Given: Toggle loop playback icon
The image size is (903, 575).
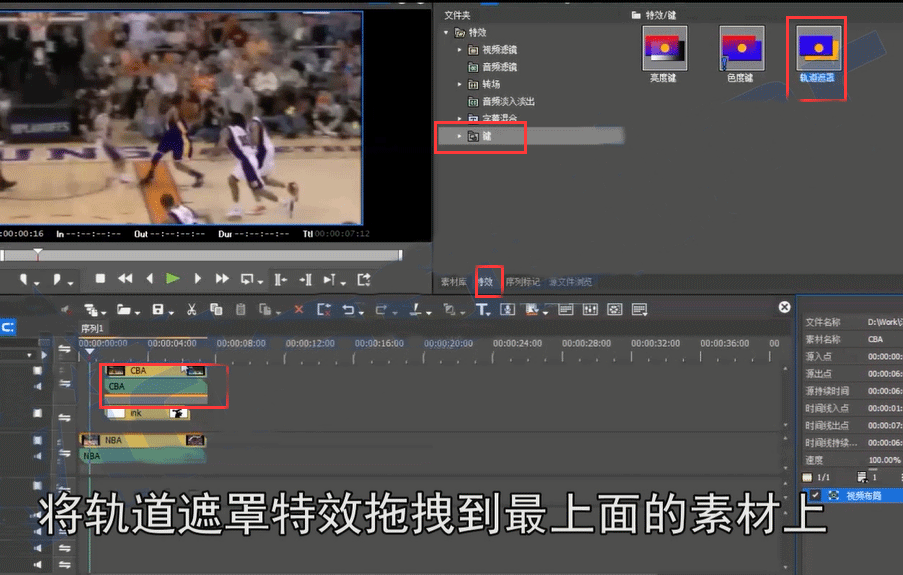Looking at the screenshot, I should click(x=247, y=279).
